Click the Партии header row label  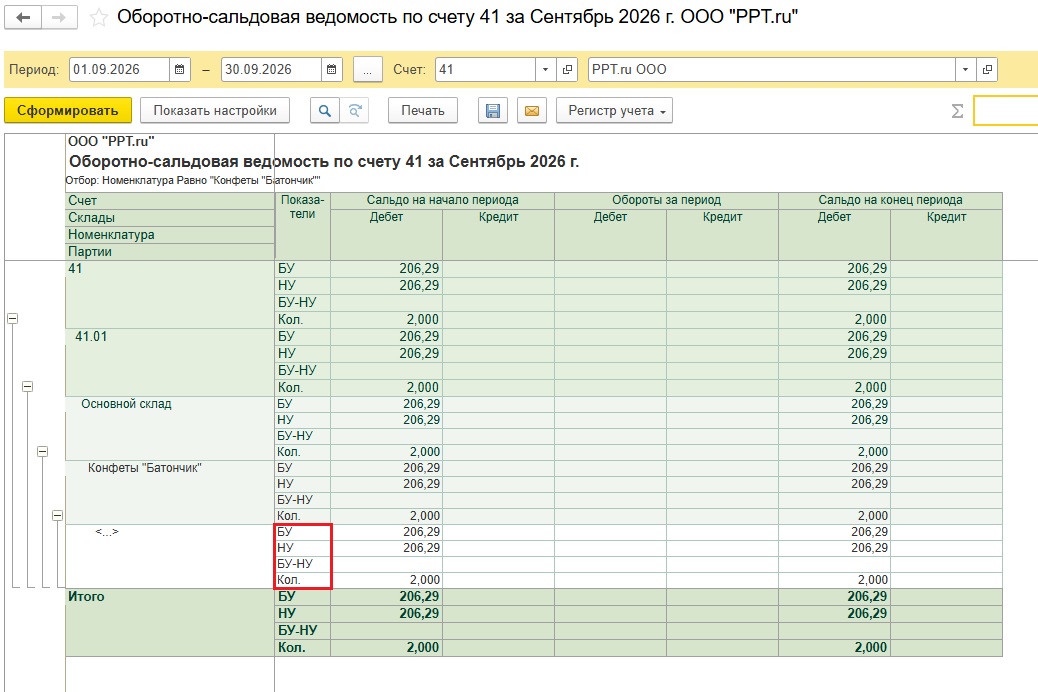(x=90, y=252)
